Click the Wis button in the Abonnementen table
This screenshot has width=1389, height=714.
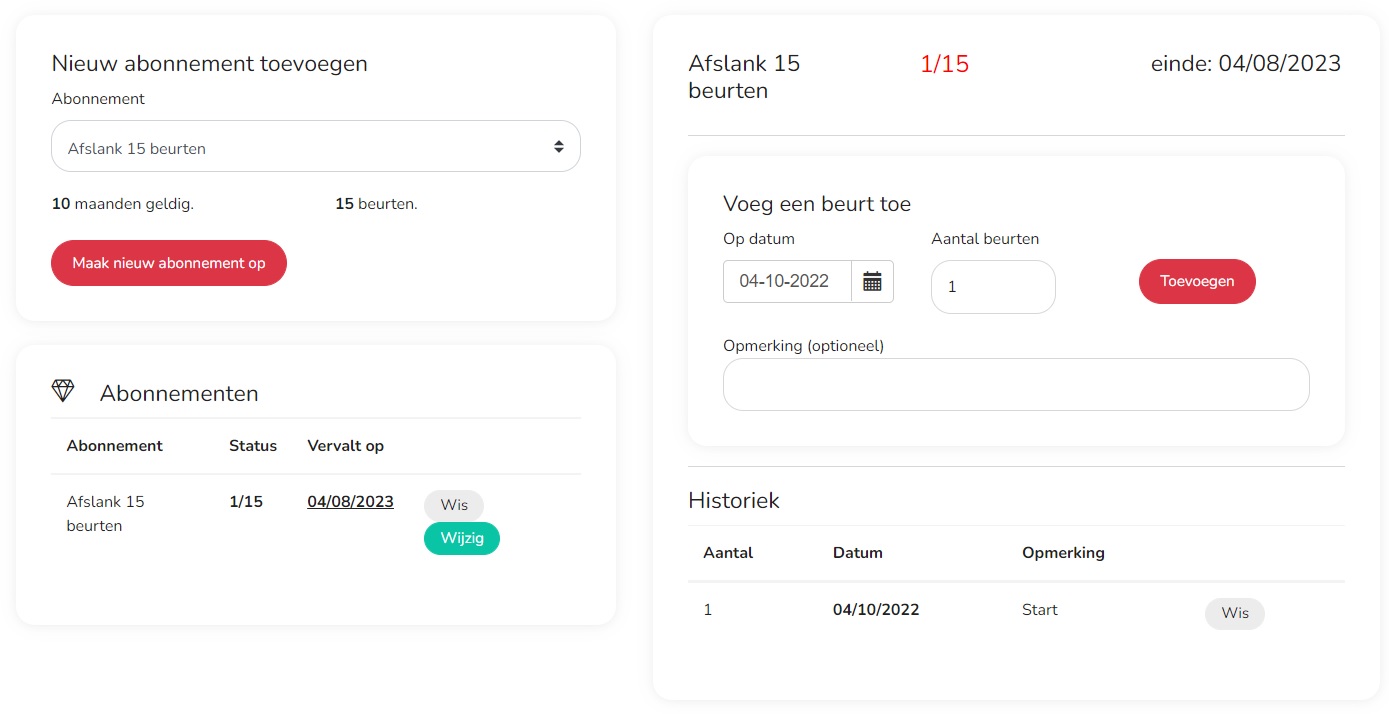point(453,505)
